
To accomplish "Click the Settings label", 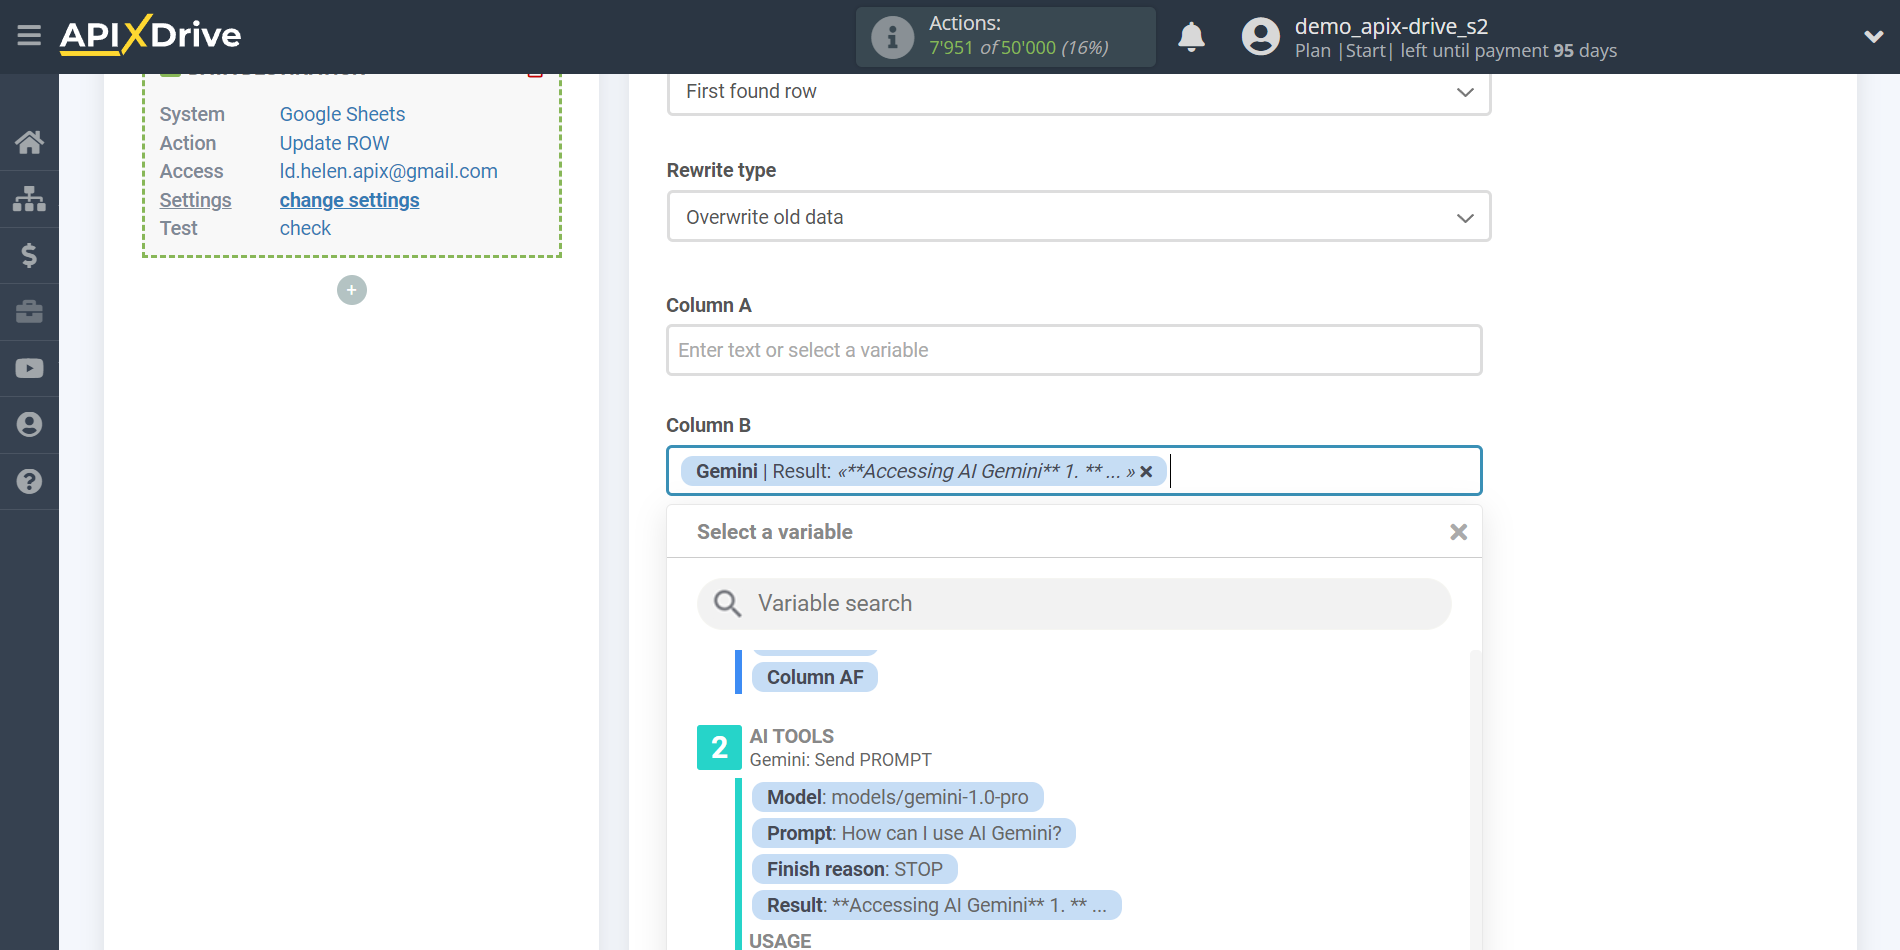I will pyautogui.click(x=195, y=200).
